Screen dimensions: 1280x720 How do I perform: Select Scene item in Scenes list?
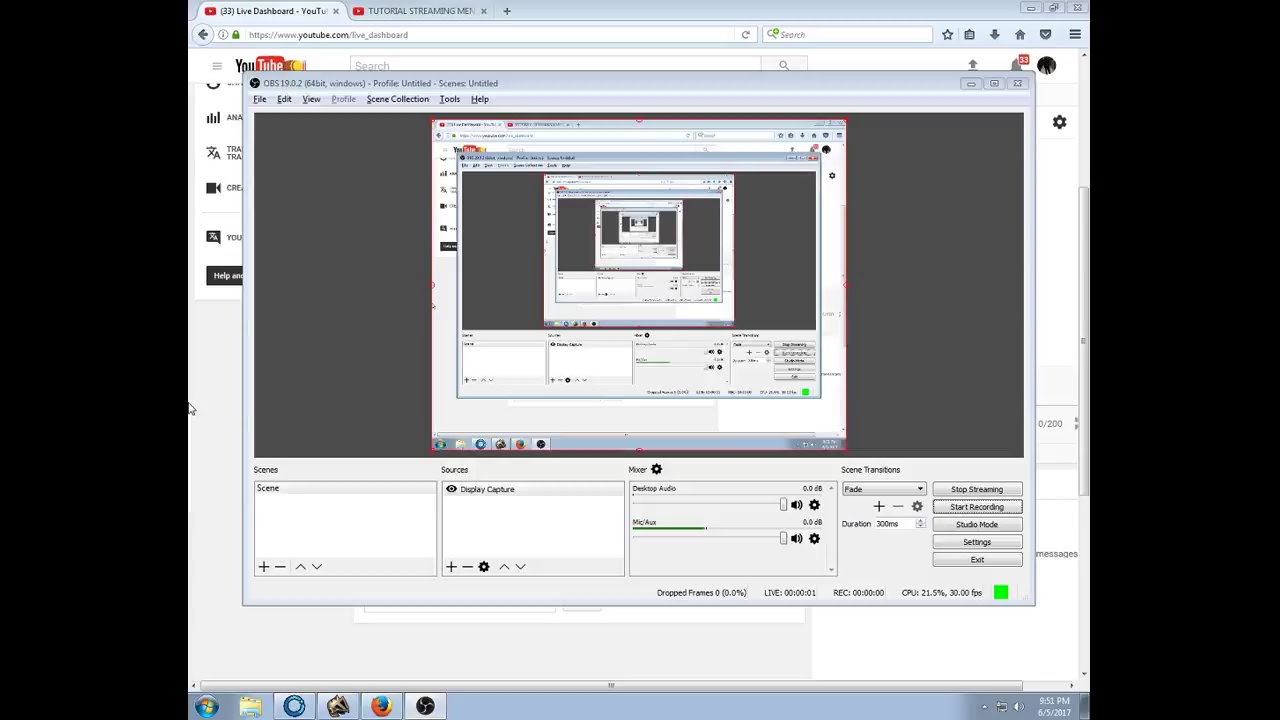(345, 488)
